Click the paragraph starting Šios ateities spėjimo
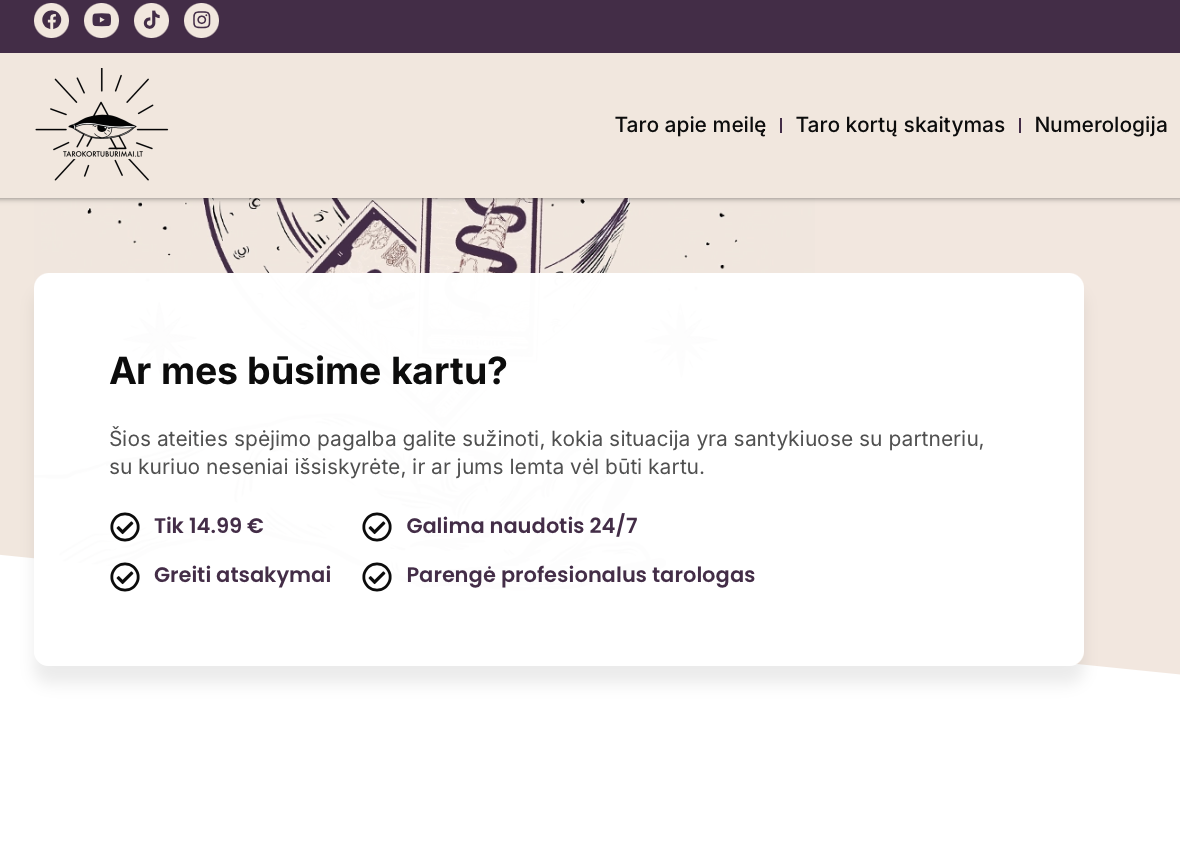1180x848 pixels. click(546, 452)
